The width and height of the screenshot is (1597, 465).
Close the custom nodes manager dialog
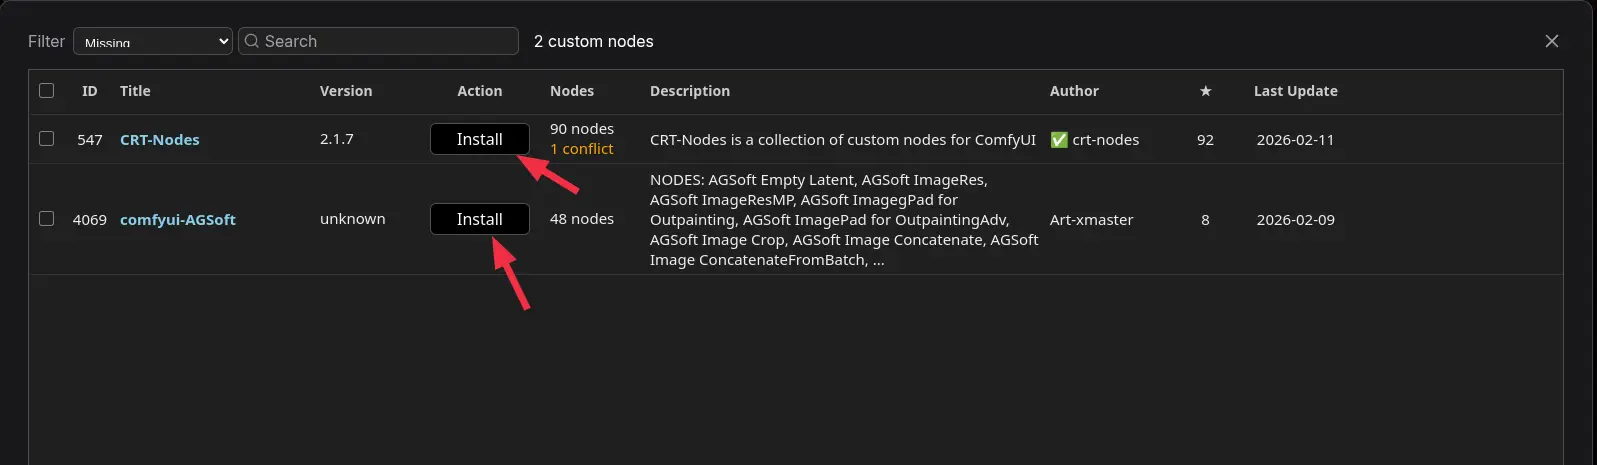pyautogui.click(x=1551, y=41)
